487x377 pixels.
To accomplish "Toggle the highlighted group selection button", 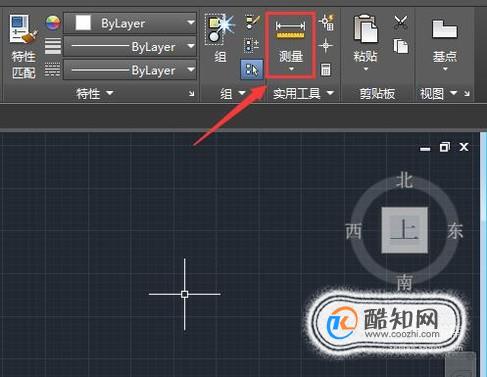I will [252, 70].
